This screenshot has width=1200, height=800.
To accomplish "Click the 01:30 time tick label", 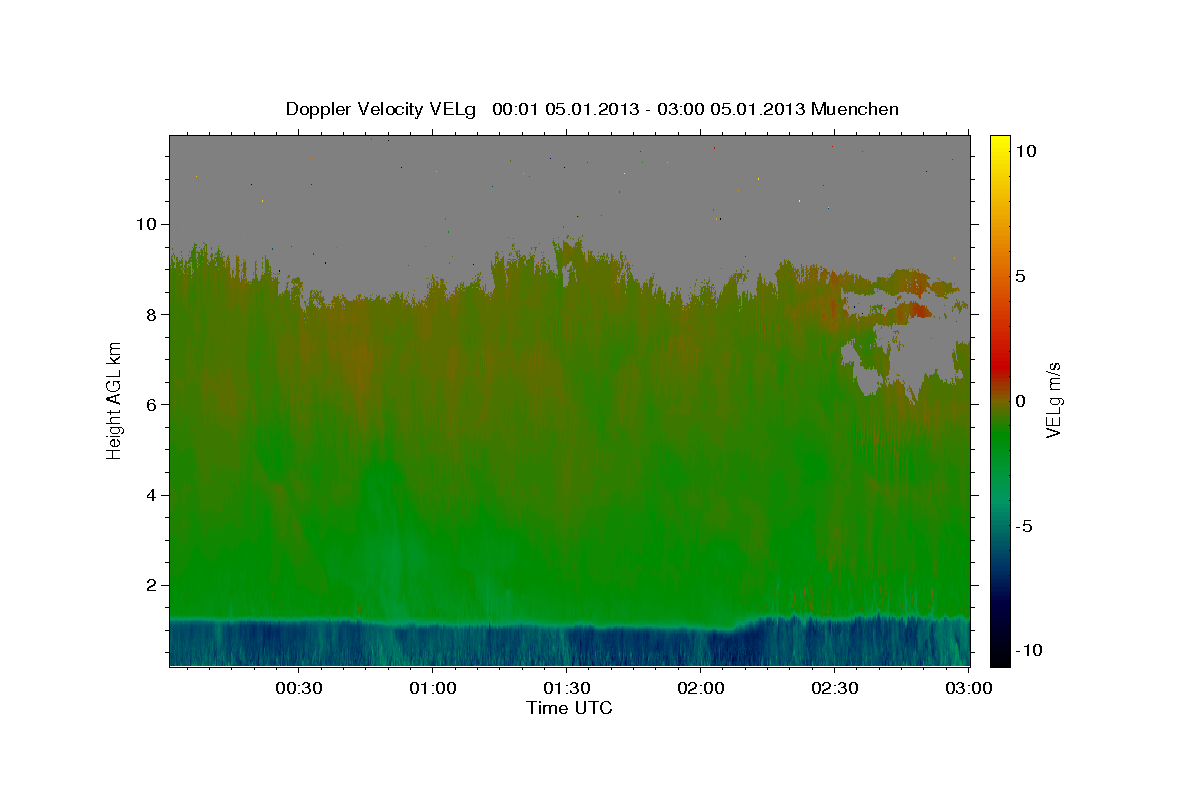I will [x=566, y=688].
